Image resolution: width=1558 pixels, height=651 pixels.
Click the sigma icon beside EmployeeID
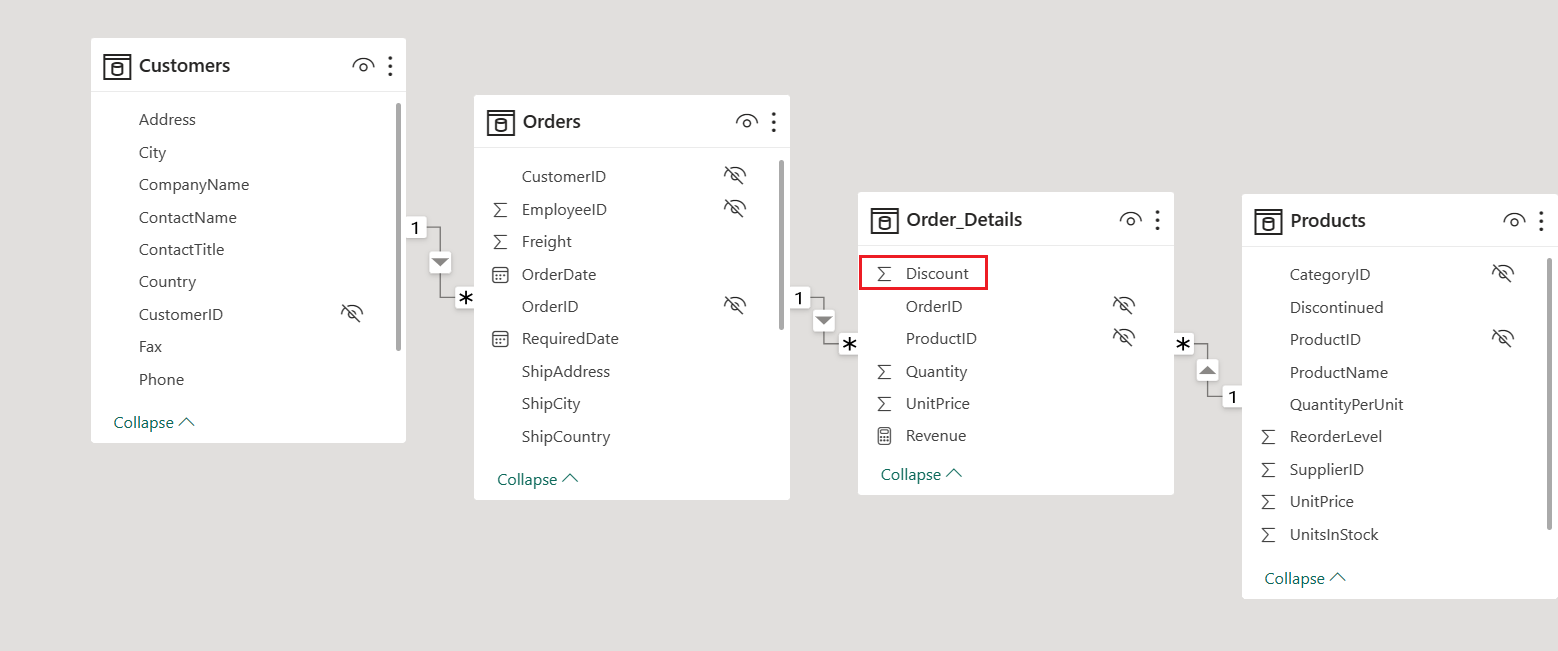coord(500,209)
